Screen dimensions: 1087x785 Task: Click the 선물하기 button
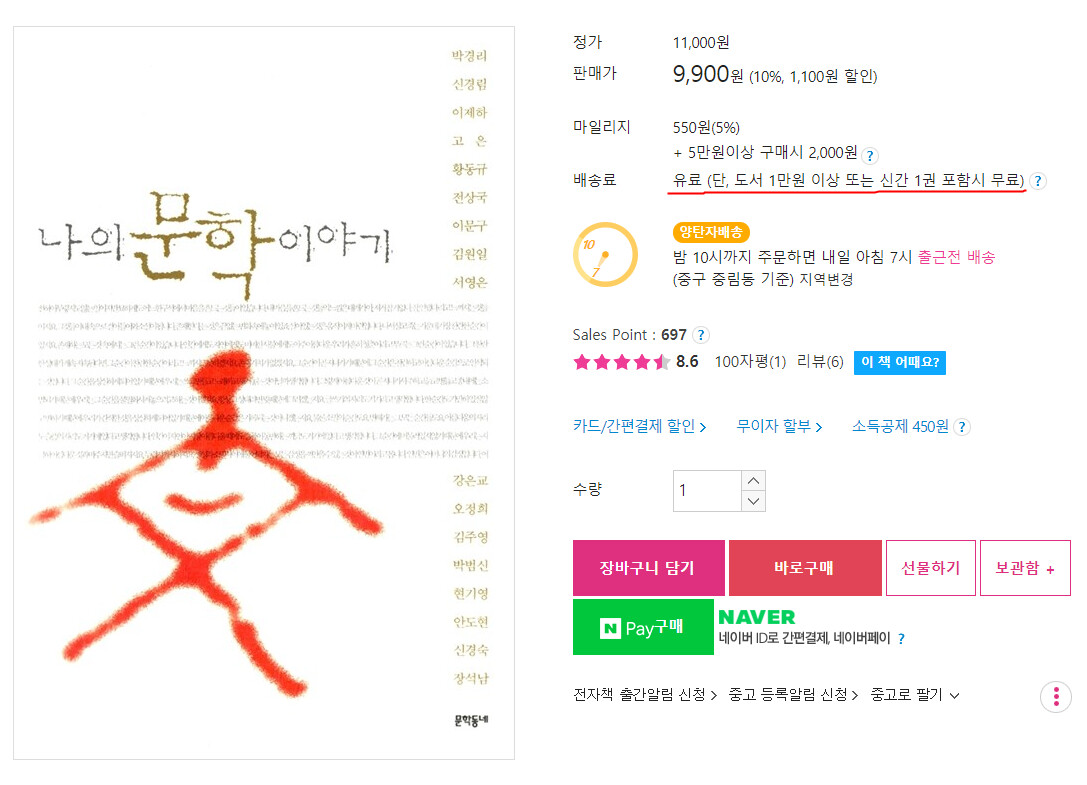click(x=930, y=568)
